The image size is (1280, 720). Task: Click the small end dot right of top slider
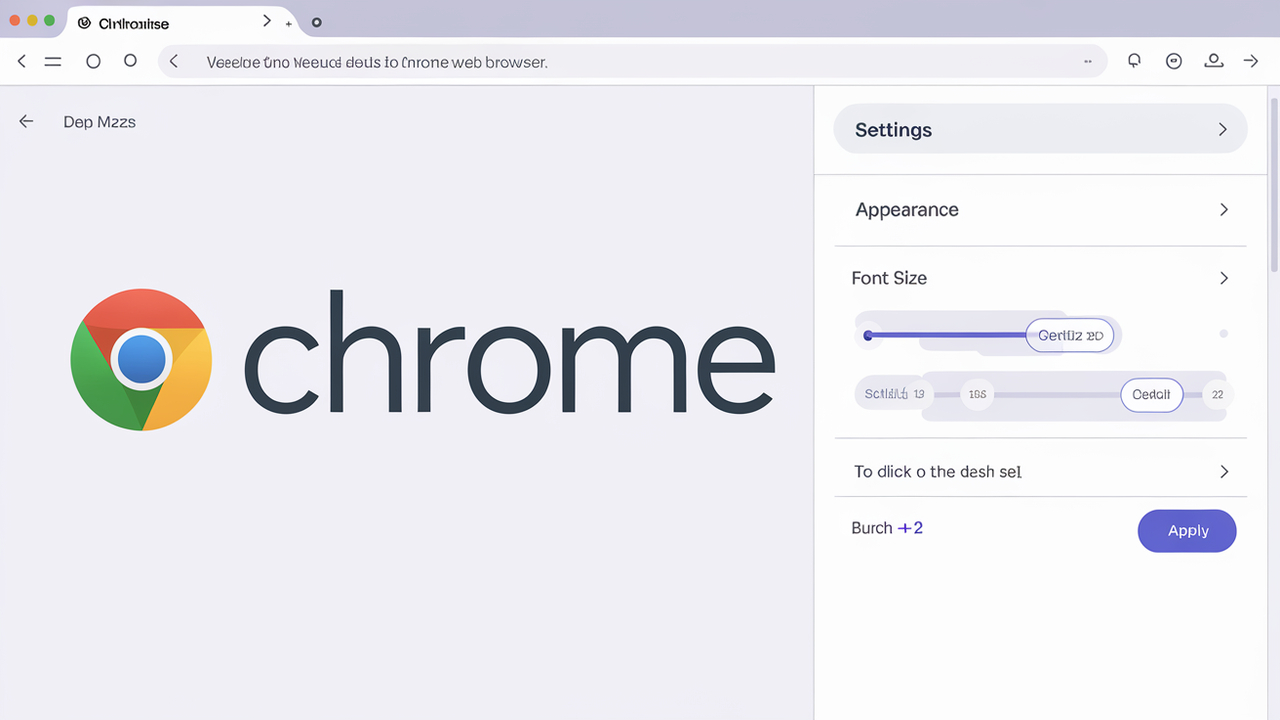tap(1224, 334)
